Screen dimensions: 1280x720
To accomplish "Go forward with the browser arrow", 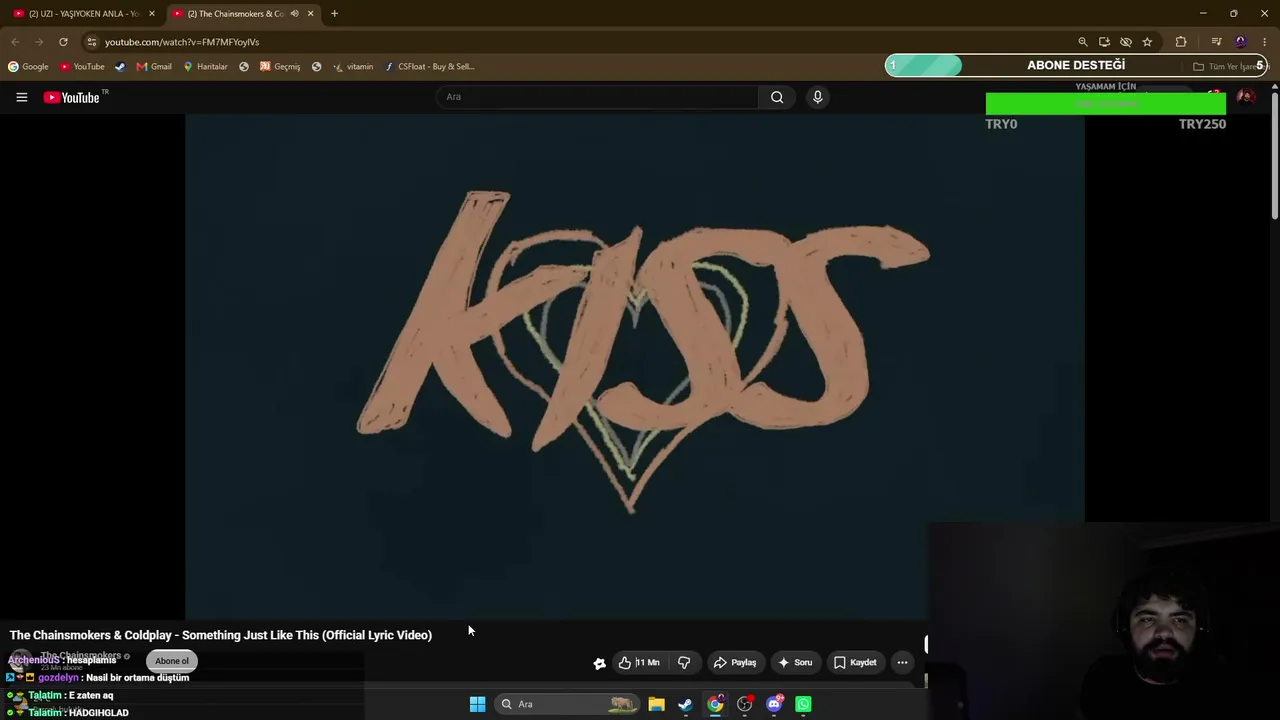I will tap(39, 42).
